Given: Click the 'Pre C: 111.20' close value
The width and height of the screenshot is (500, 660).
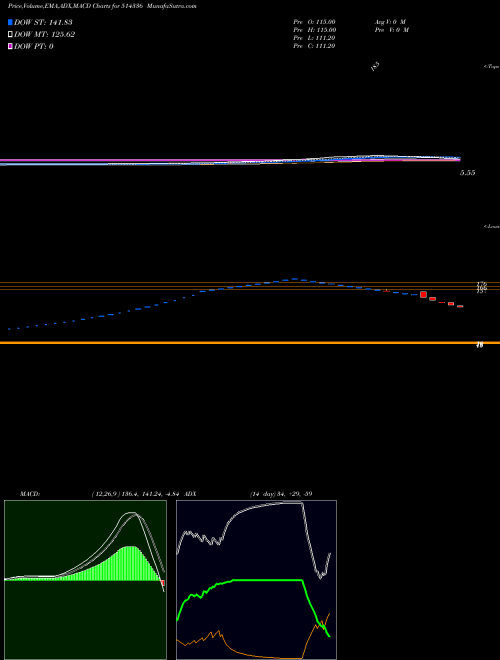Looking at the screenshot, I should (314, 46).
